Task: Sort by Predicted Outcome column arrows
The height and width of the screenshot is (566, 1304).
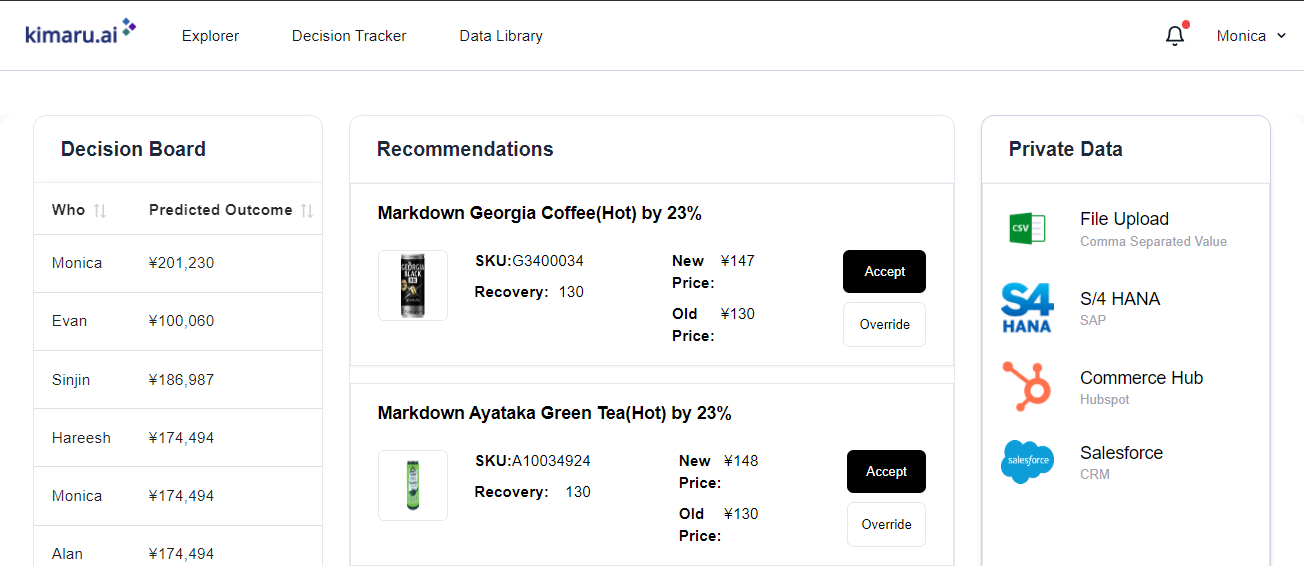Action: (308, 210)
